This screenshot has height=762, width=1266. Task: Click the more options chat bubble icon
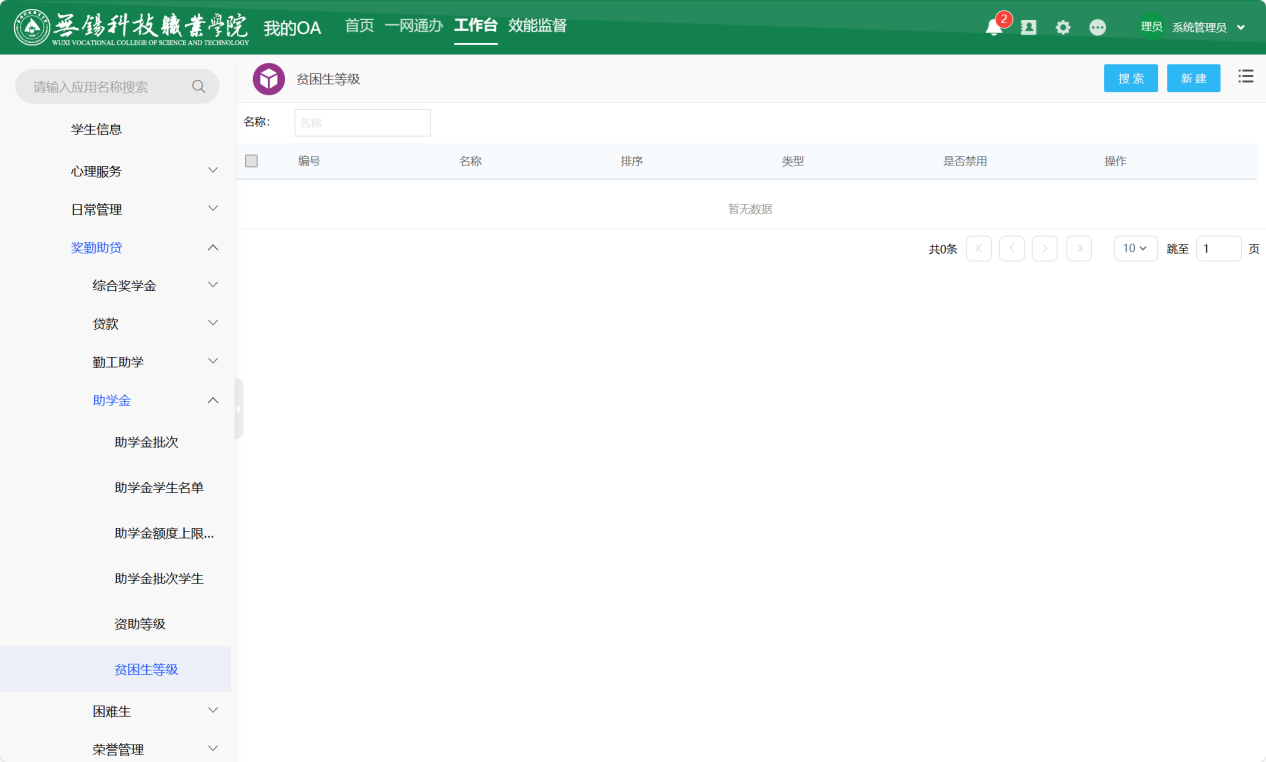tap(1098, 27)
